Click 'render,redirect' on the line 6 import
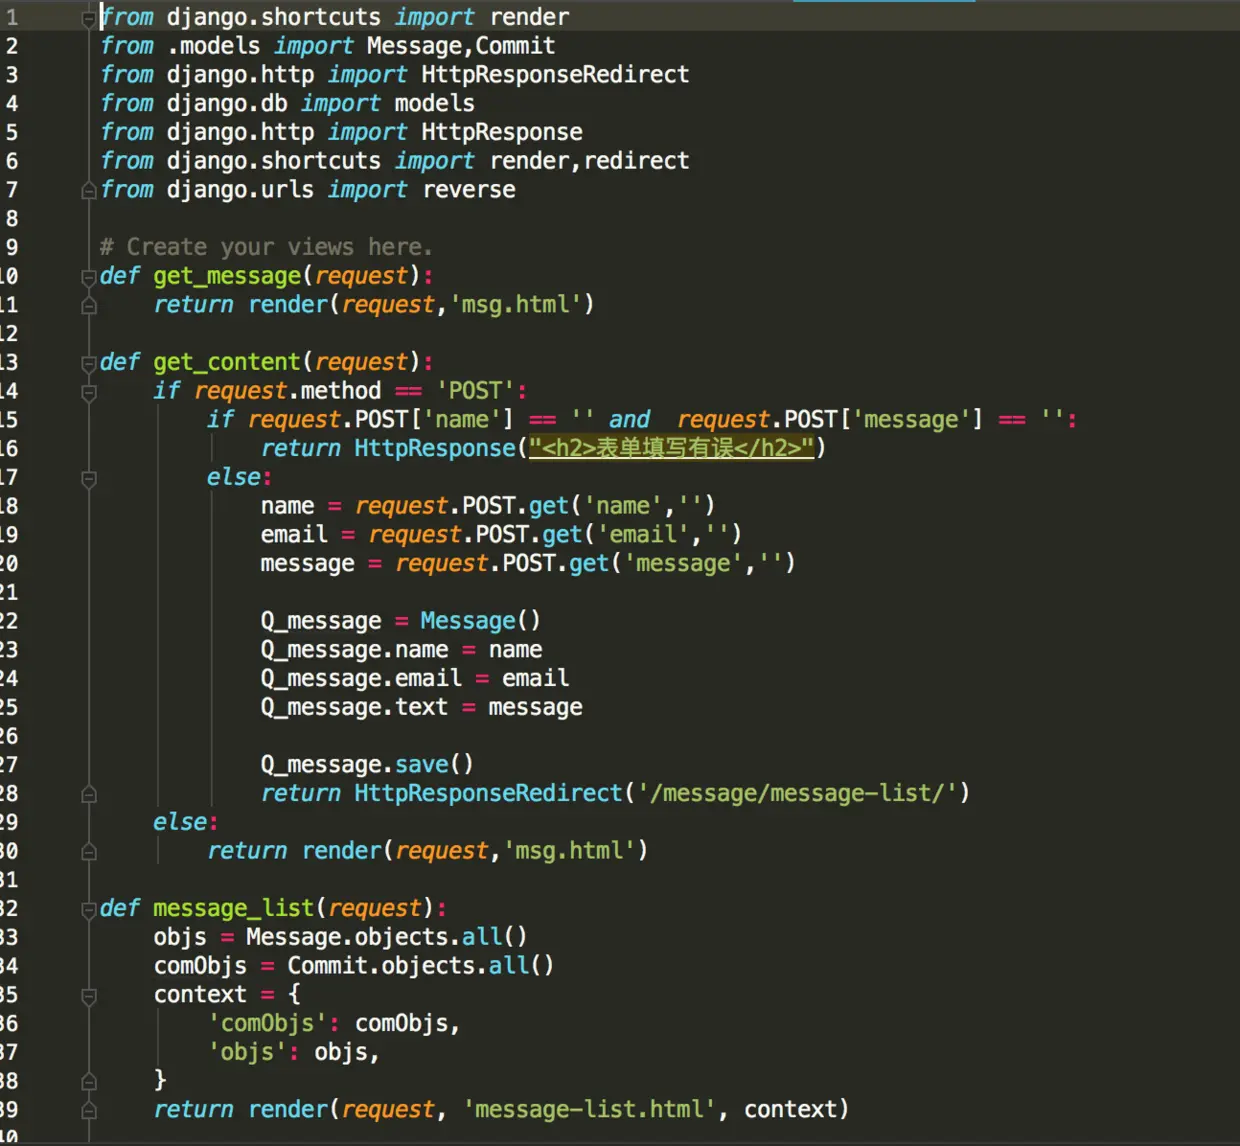The image size is (1240, 1146). [589, 161]
